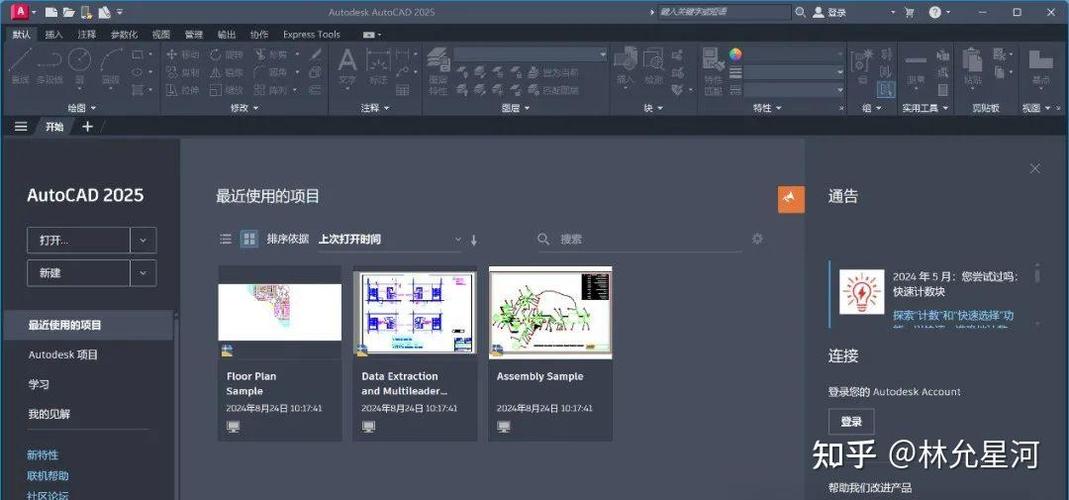This screenshot has height=500, width=1069.
Task: Click the 新建 button
Action: [x=78, y=273]
